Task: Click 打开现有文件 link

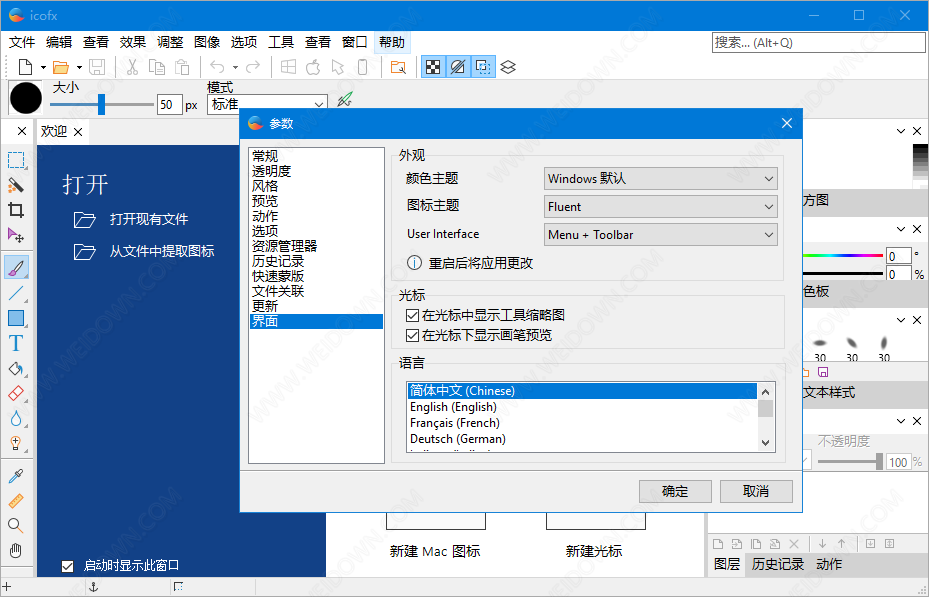Action: click(x=149, y=219)
